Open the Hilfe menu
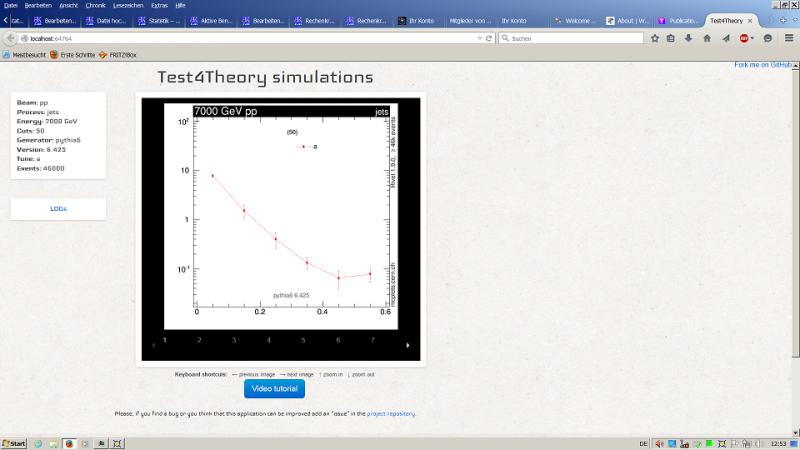The image size is (800, 450). tap(180, 5)
